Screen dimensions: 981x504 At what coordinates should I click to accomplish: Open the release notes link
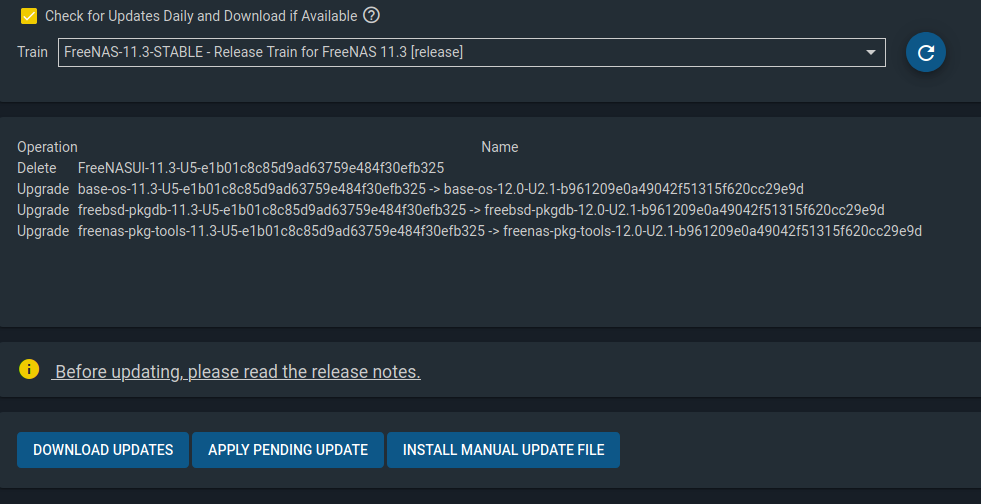[x=236, y=371]
